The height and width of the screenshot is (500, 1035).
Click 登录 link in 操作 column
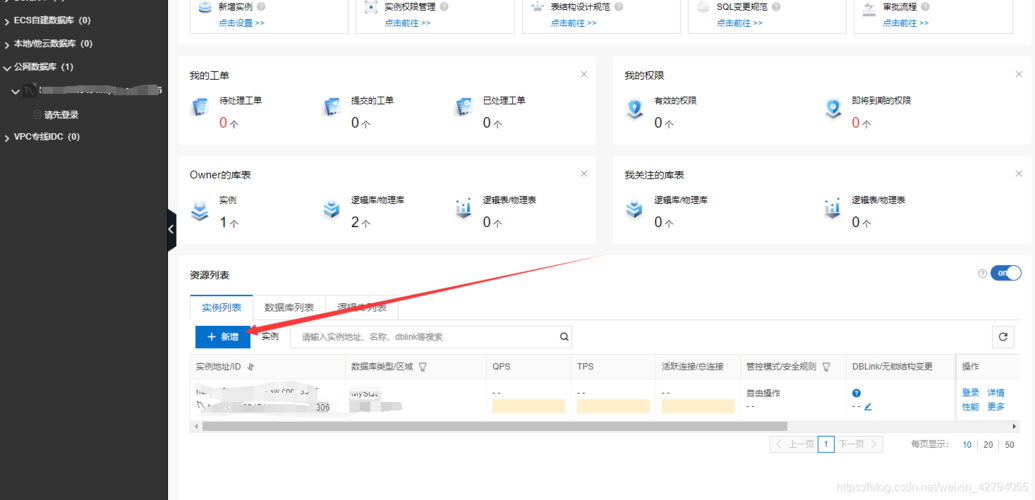pos(970,393)
